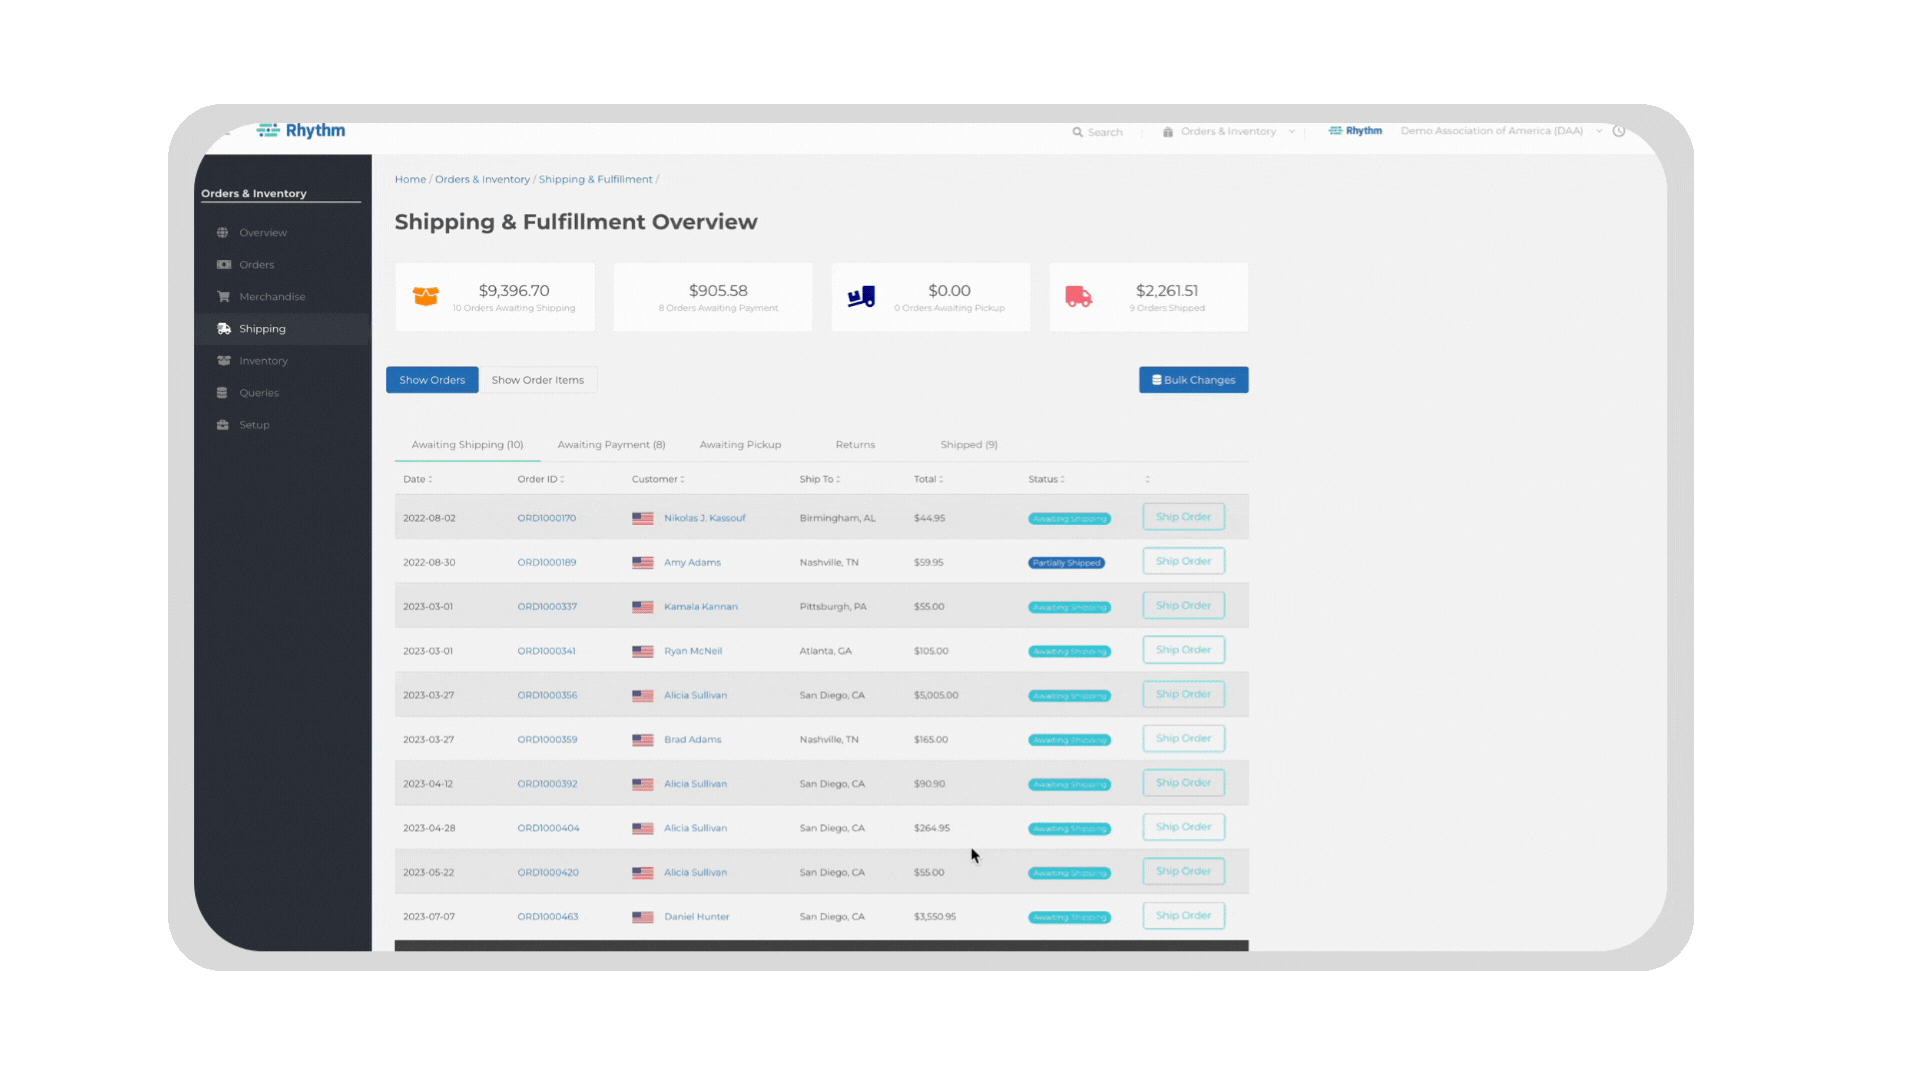Viewport: 1920px width, 1080px height.
Task: Ship Order for ORD1000359
Action: 1184,738
